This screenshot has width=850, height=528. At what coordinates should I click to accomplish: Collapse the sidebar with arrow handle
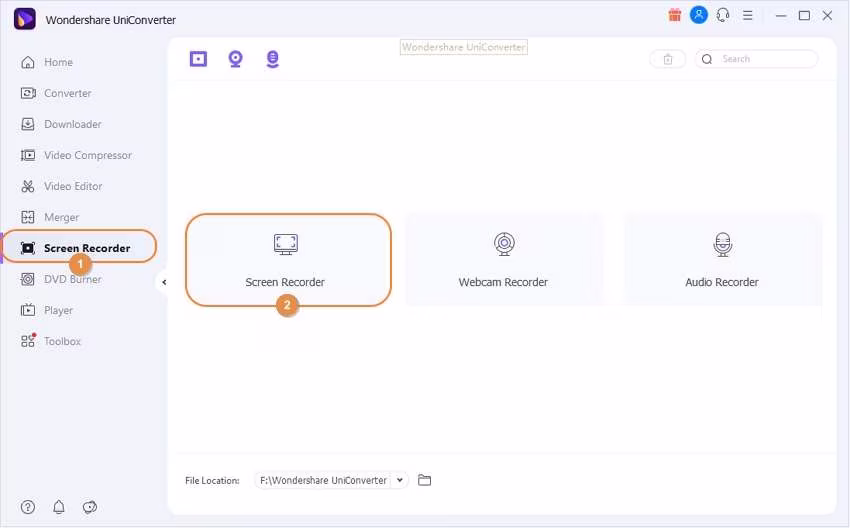(x=164, y=282)
